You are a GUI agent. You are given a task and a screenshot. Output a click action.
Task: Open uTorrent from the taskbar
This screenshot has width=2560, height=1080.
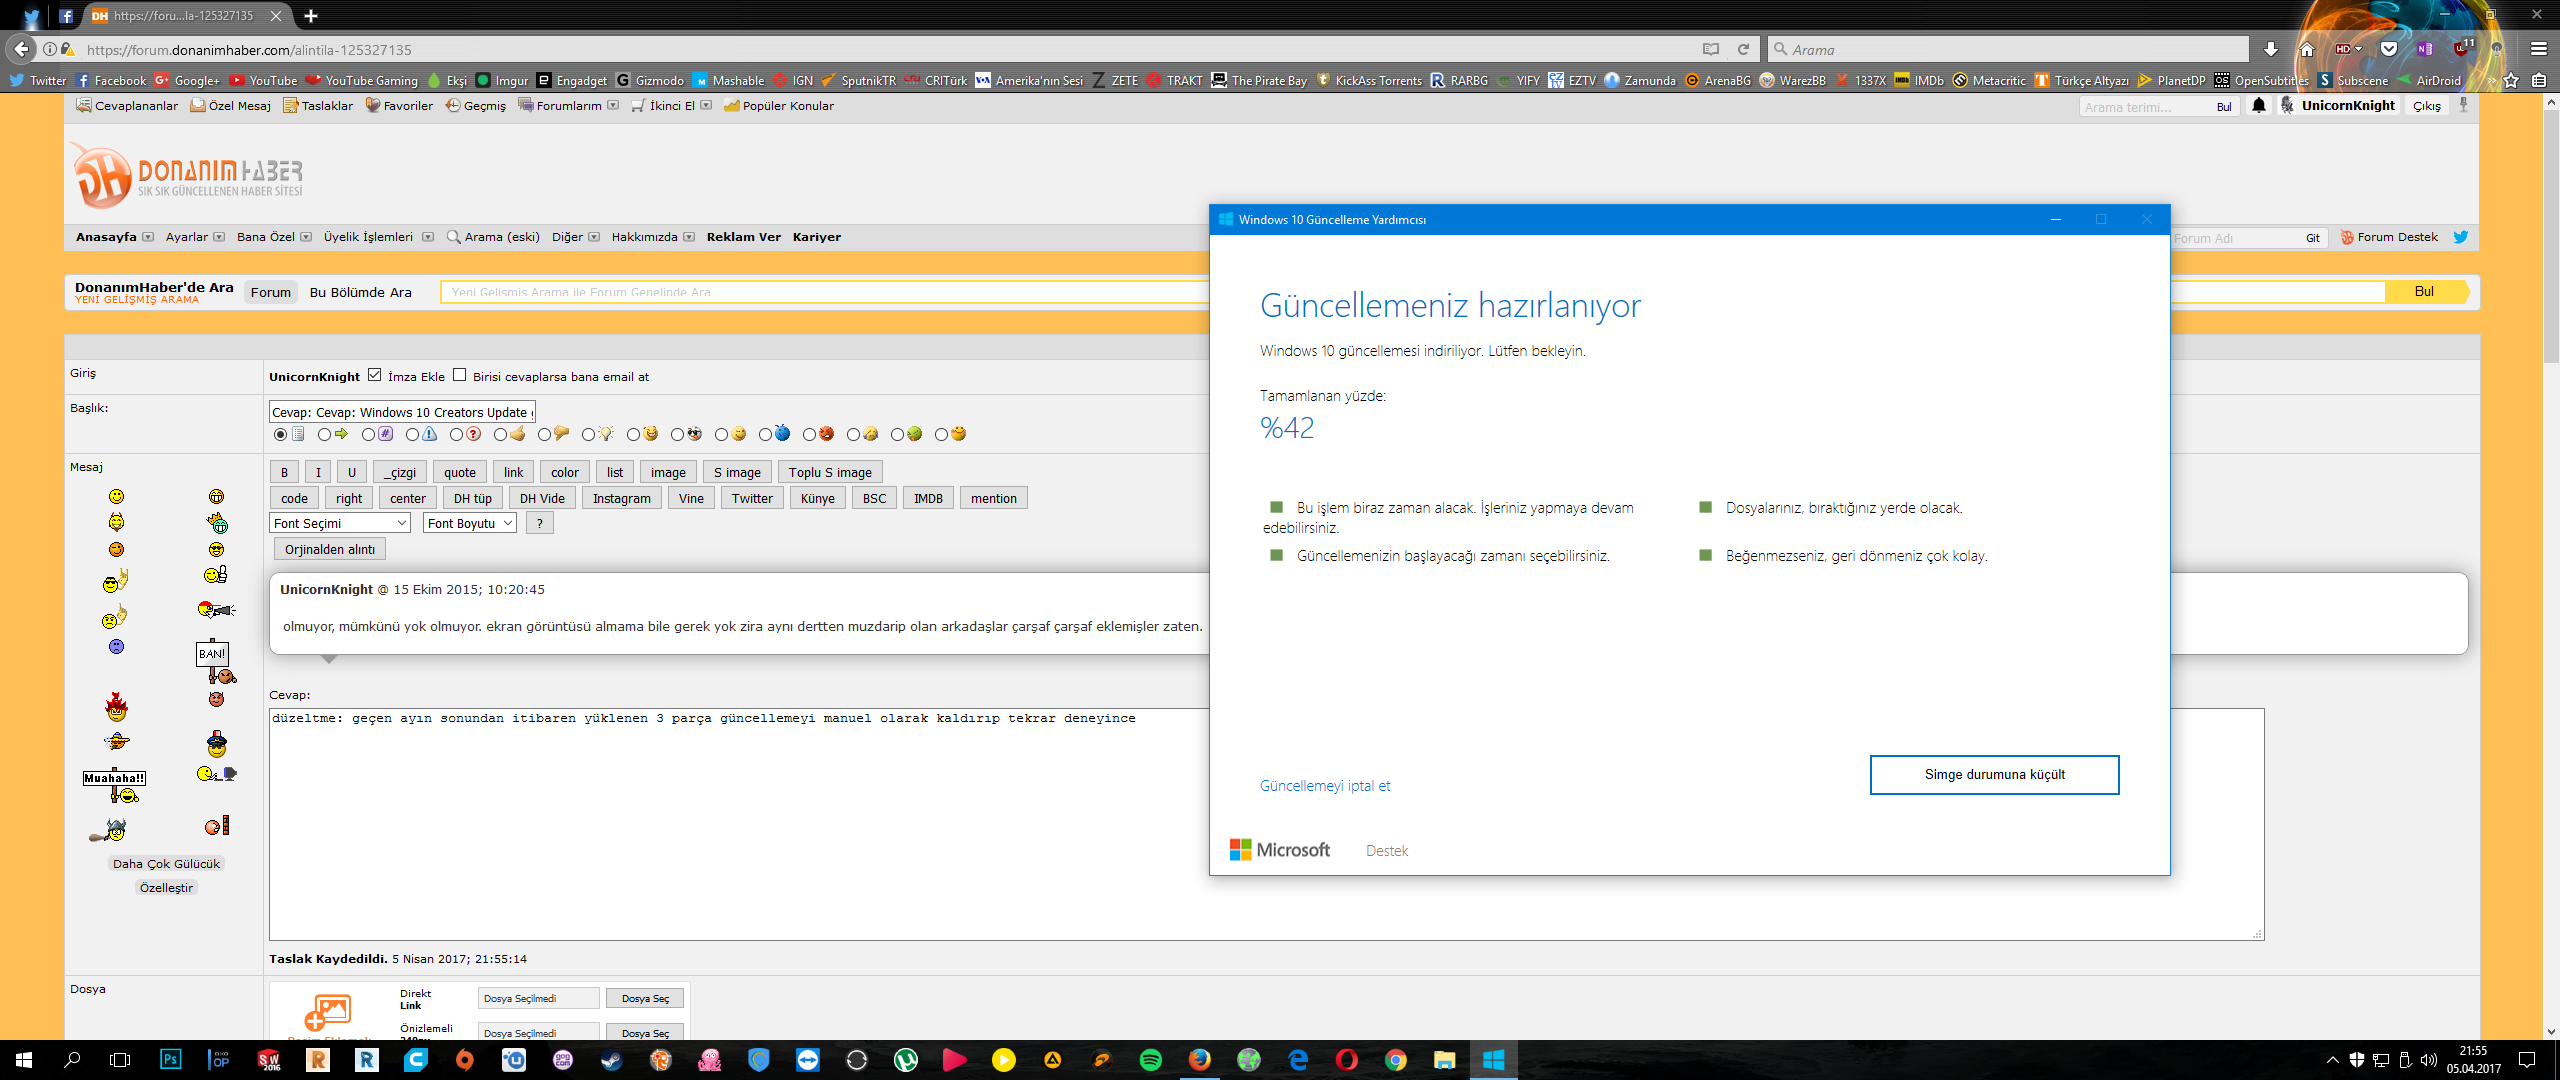click(905, 1060)
